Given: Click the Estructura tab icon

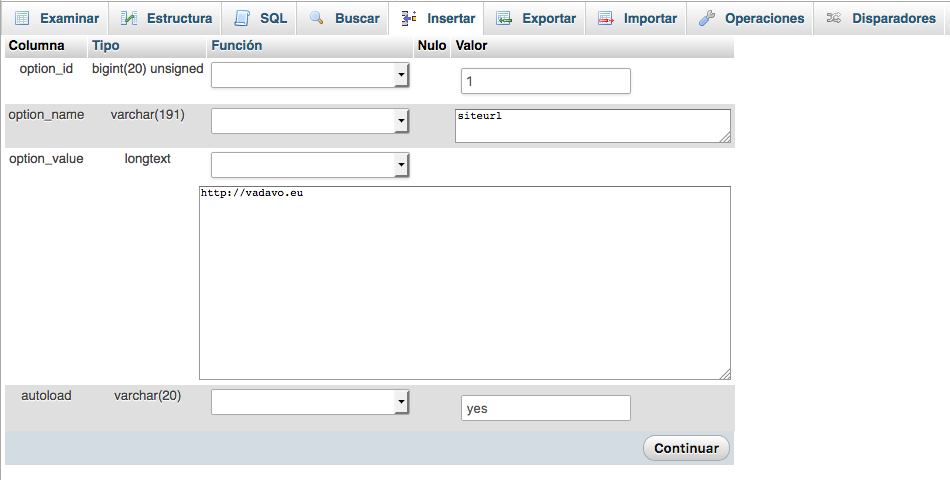Looking at the screenshot, I should tap(128, 18).
